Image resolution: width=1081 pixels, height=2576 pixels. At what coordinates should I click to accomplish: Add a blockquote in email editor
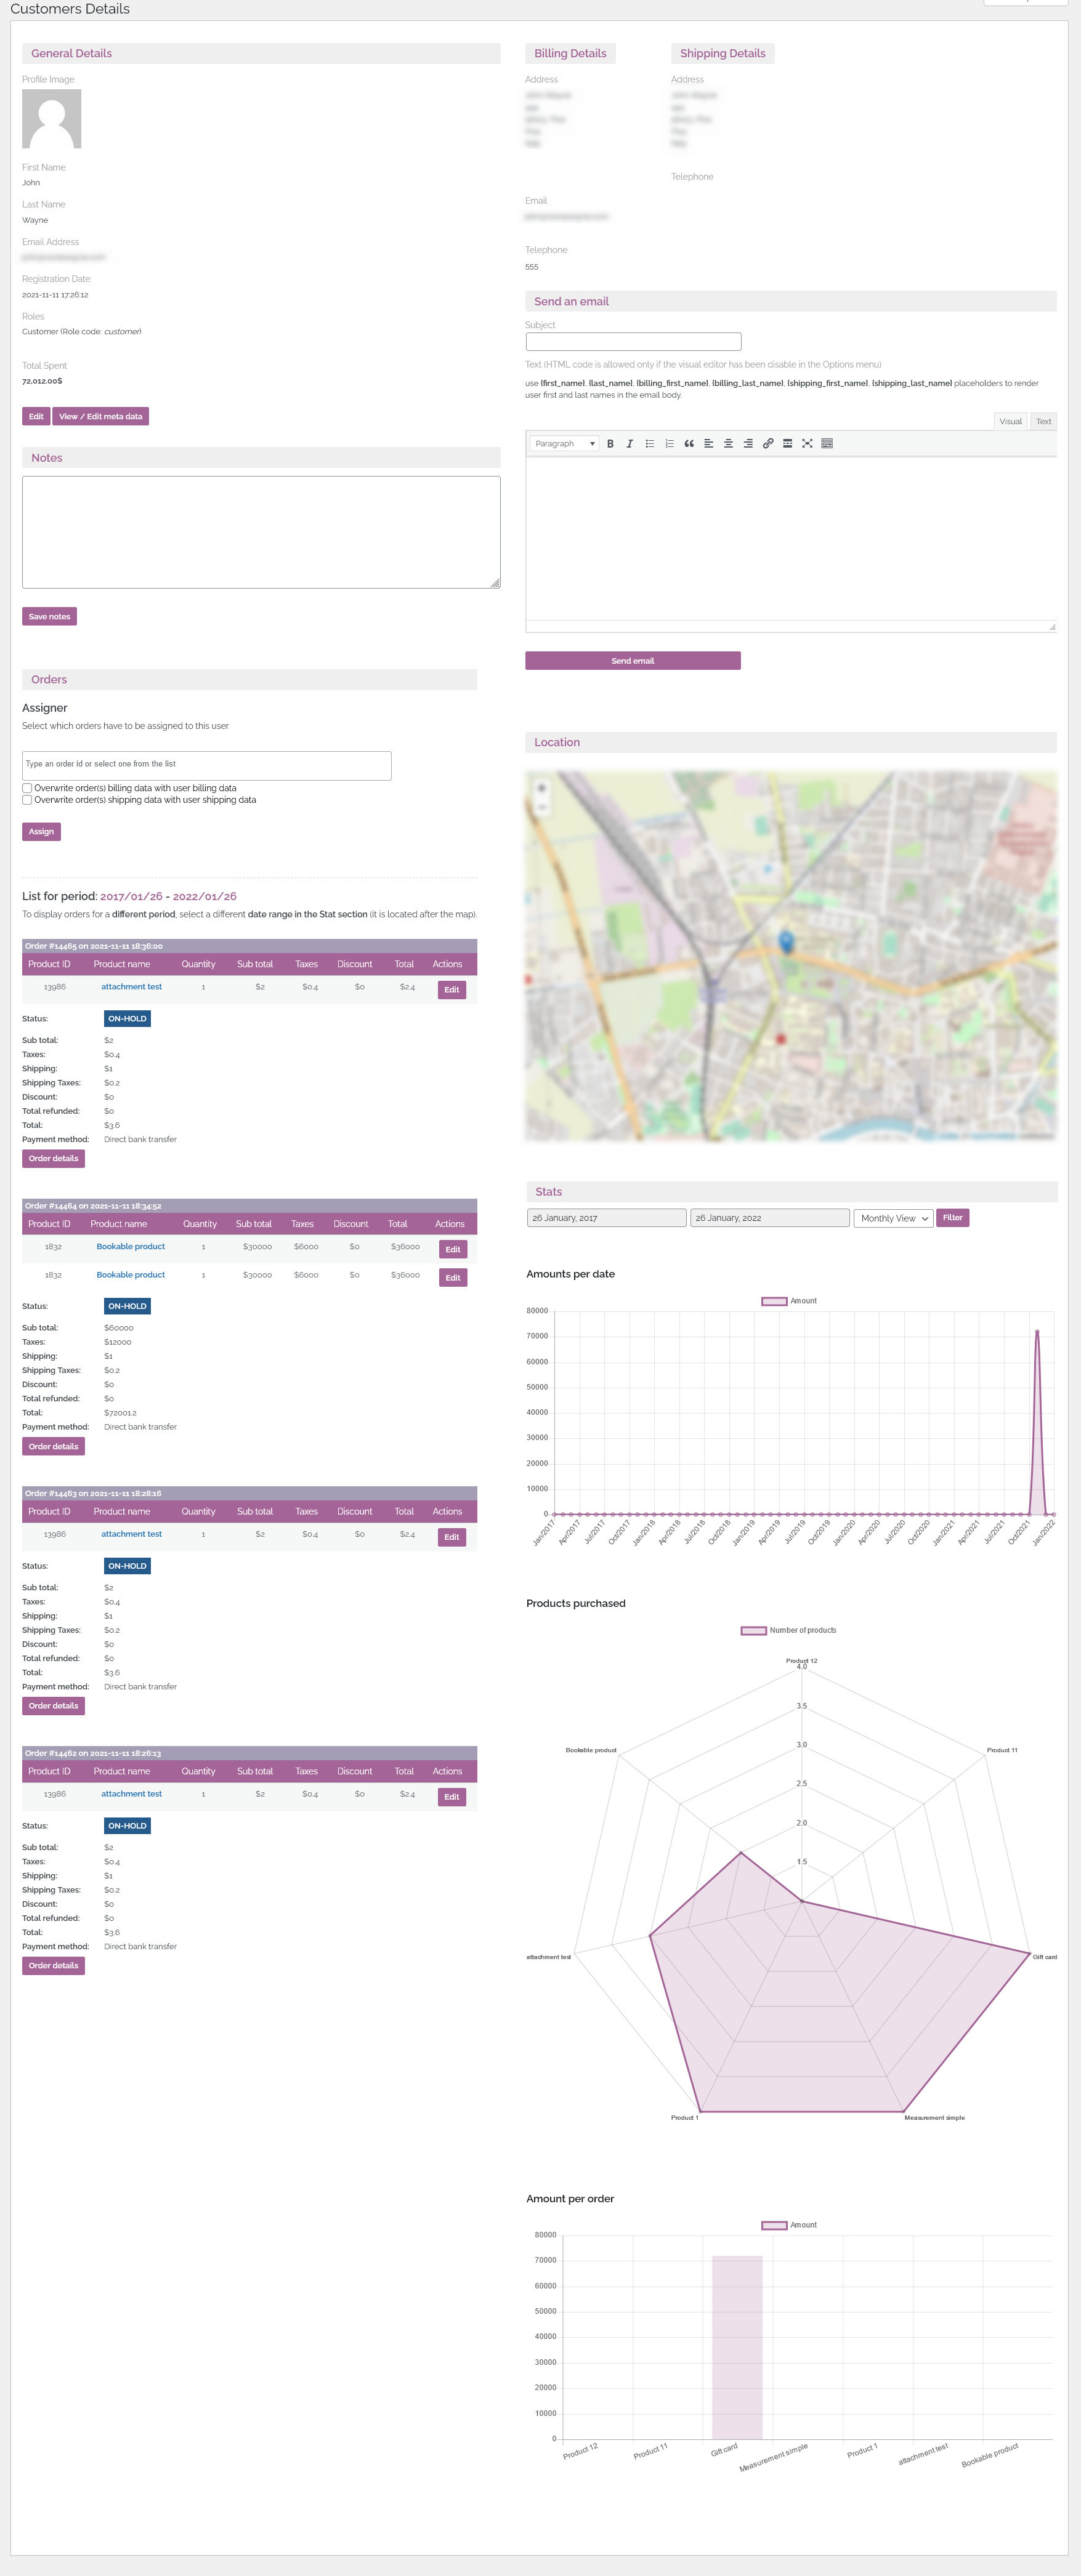pos(689,444)
